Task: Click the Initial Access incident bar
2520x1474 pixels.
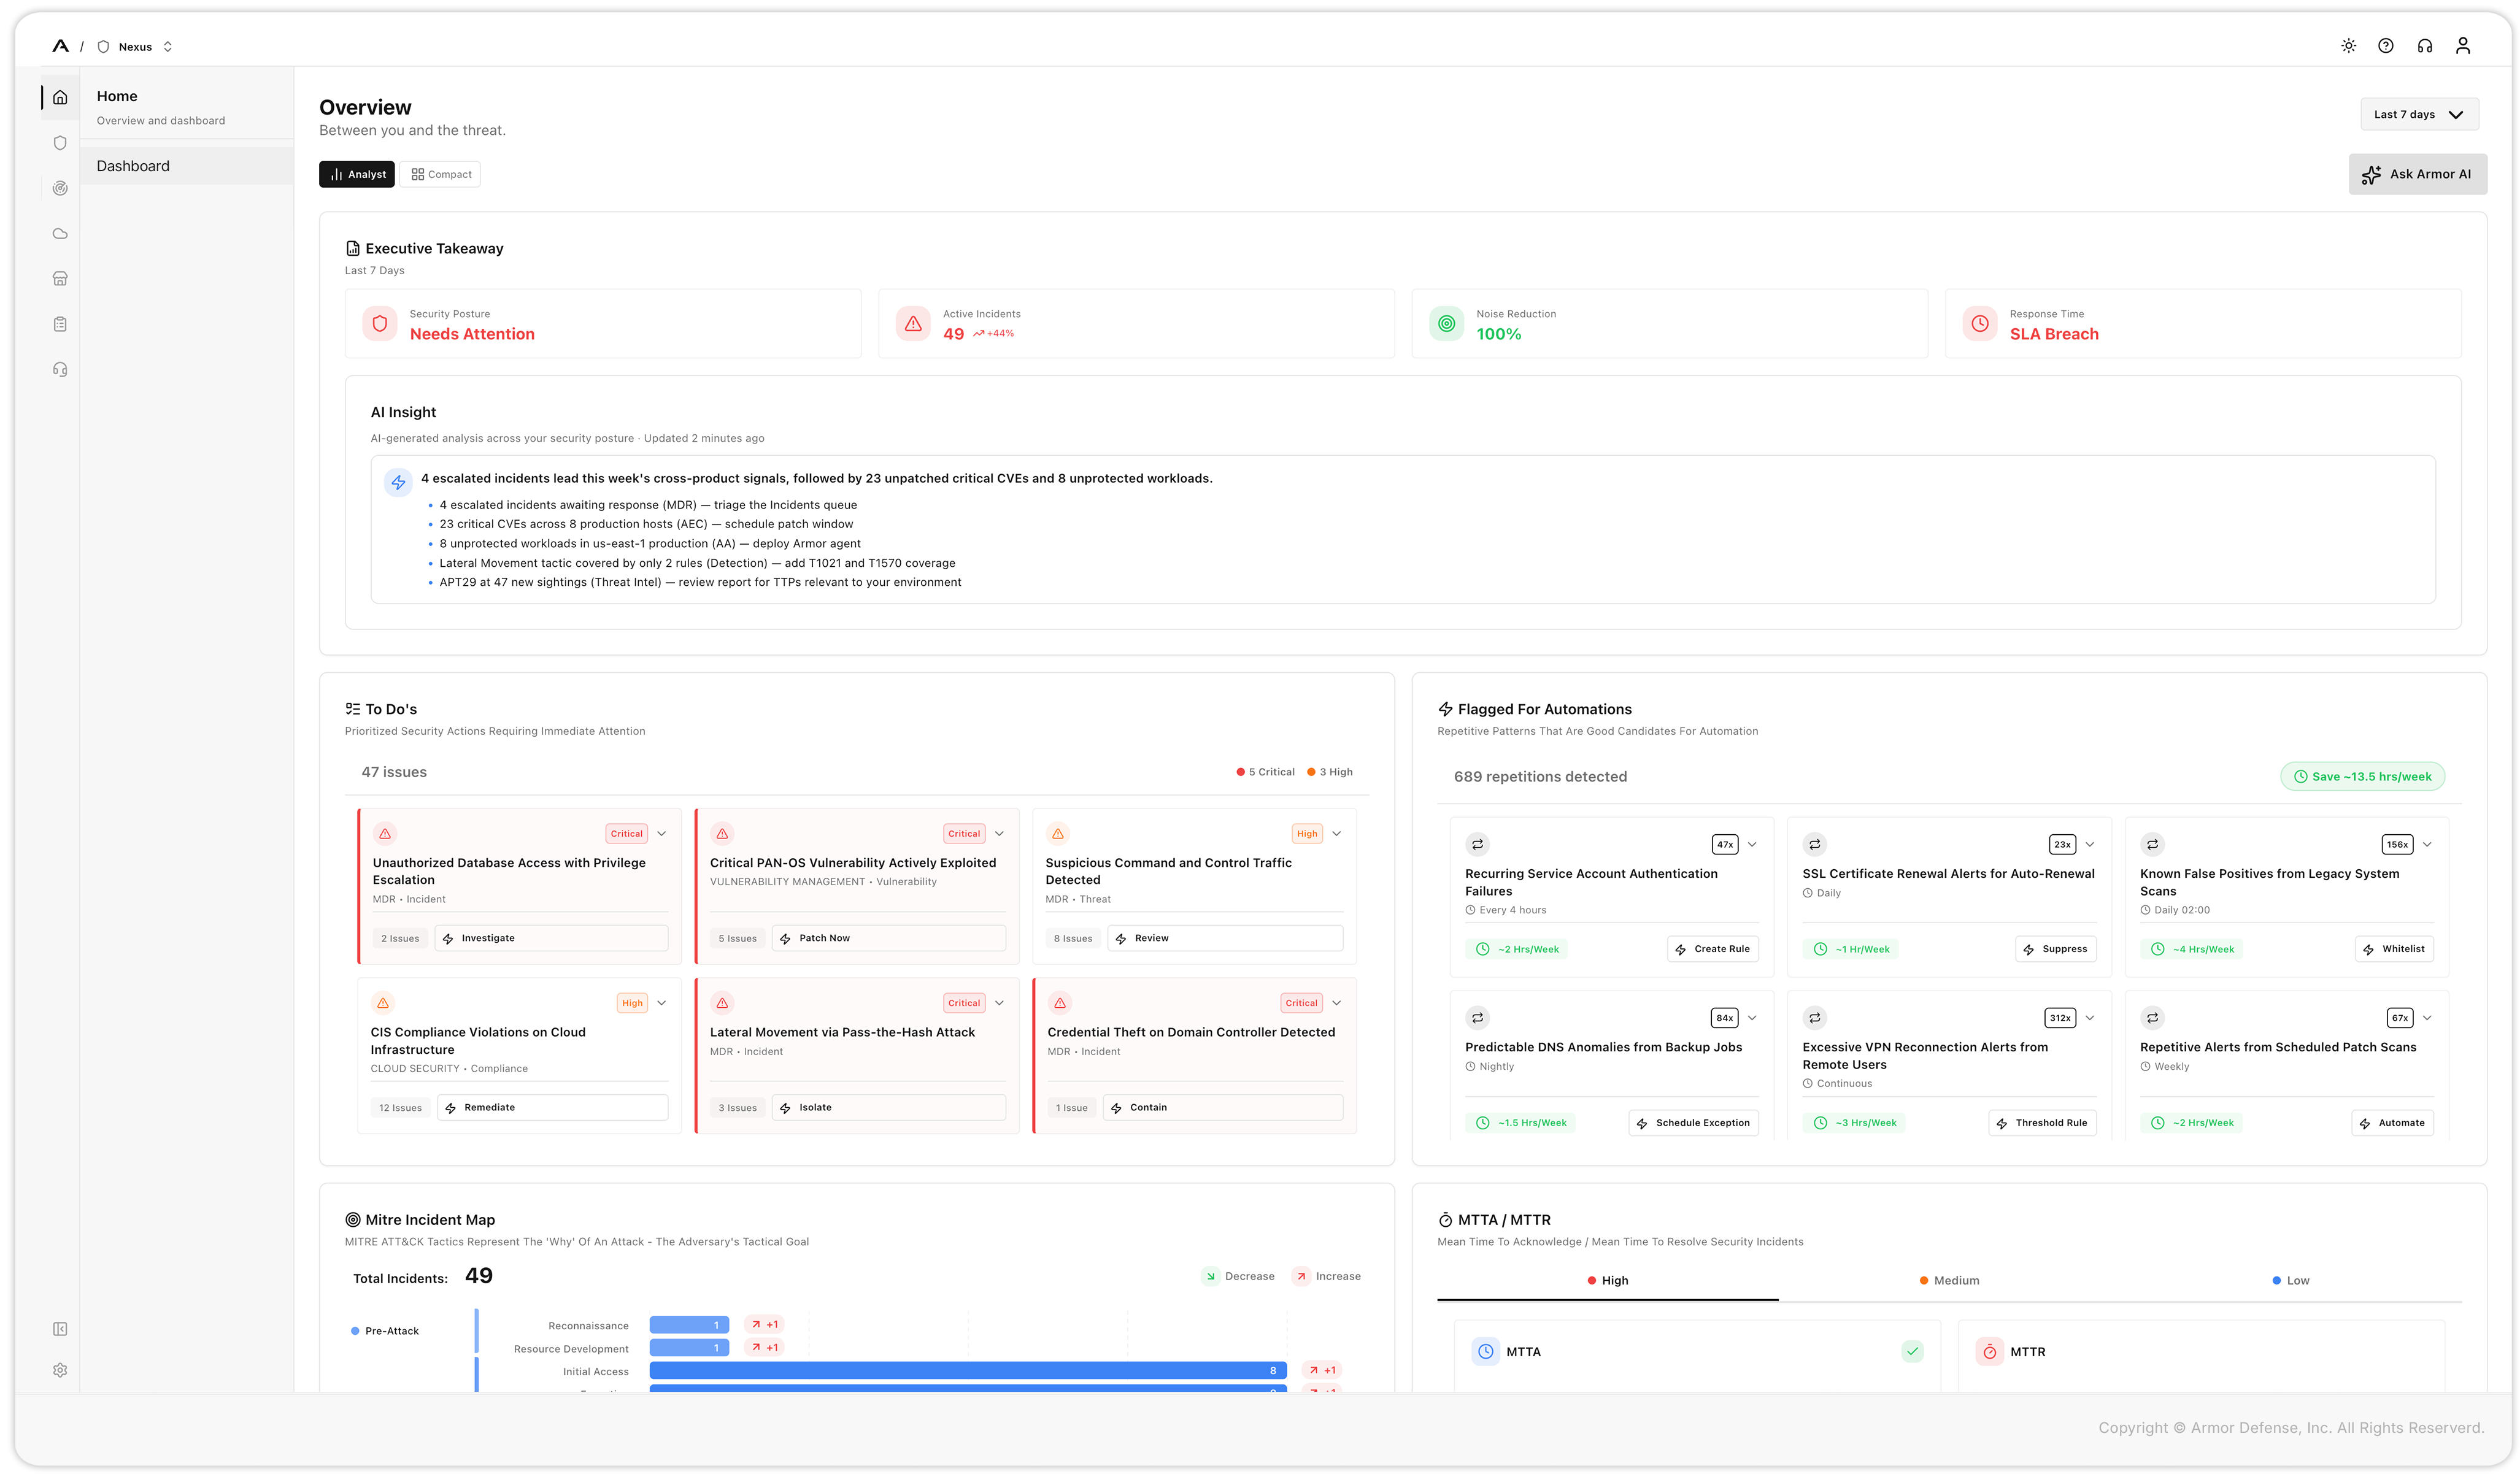Action: coord(968,1371)
